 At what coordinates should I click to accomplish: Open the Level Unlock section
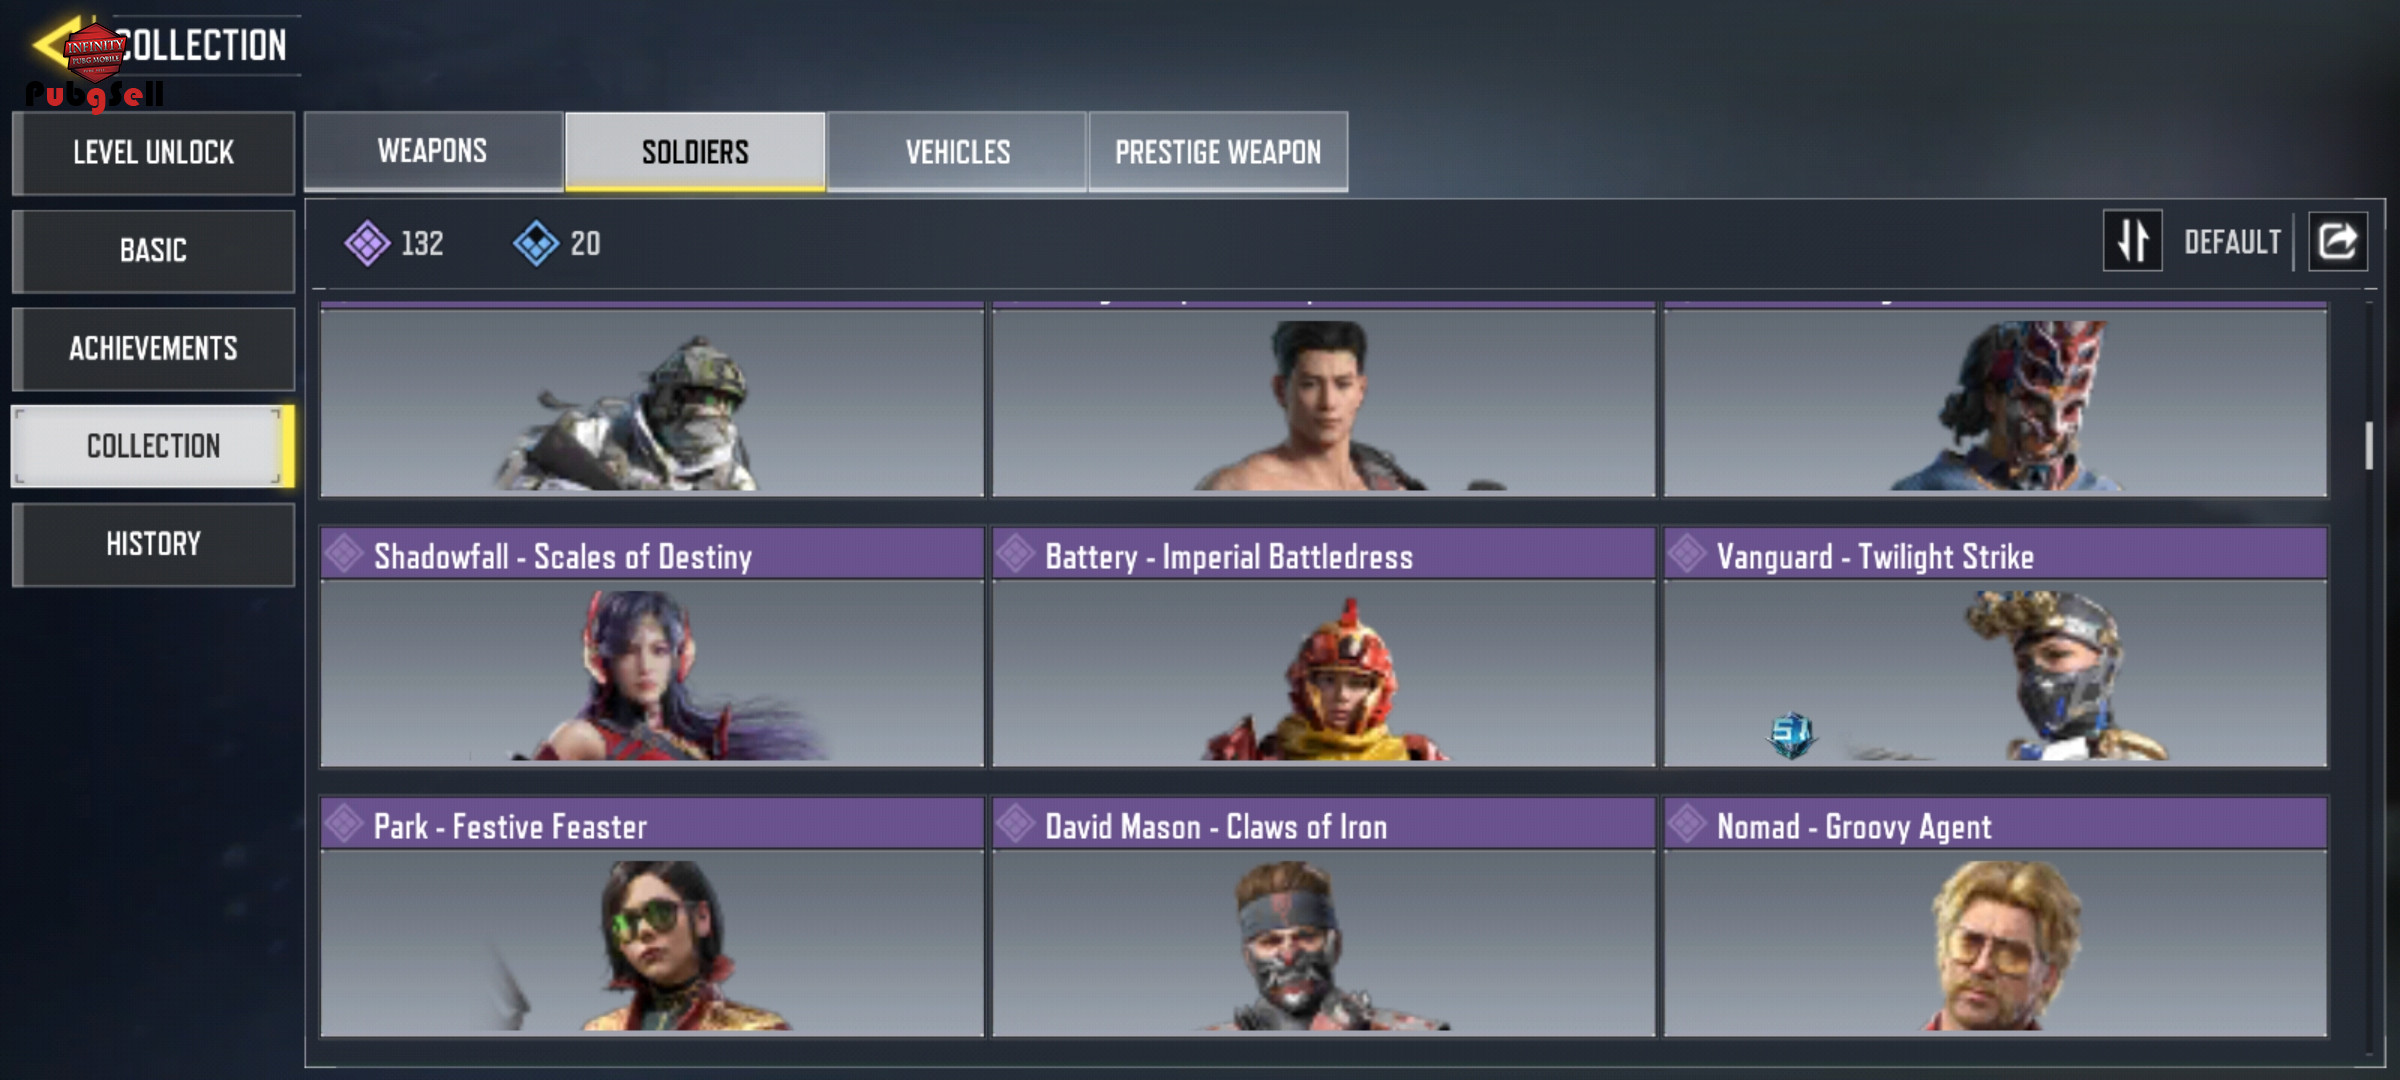tap(153, 153)
